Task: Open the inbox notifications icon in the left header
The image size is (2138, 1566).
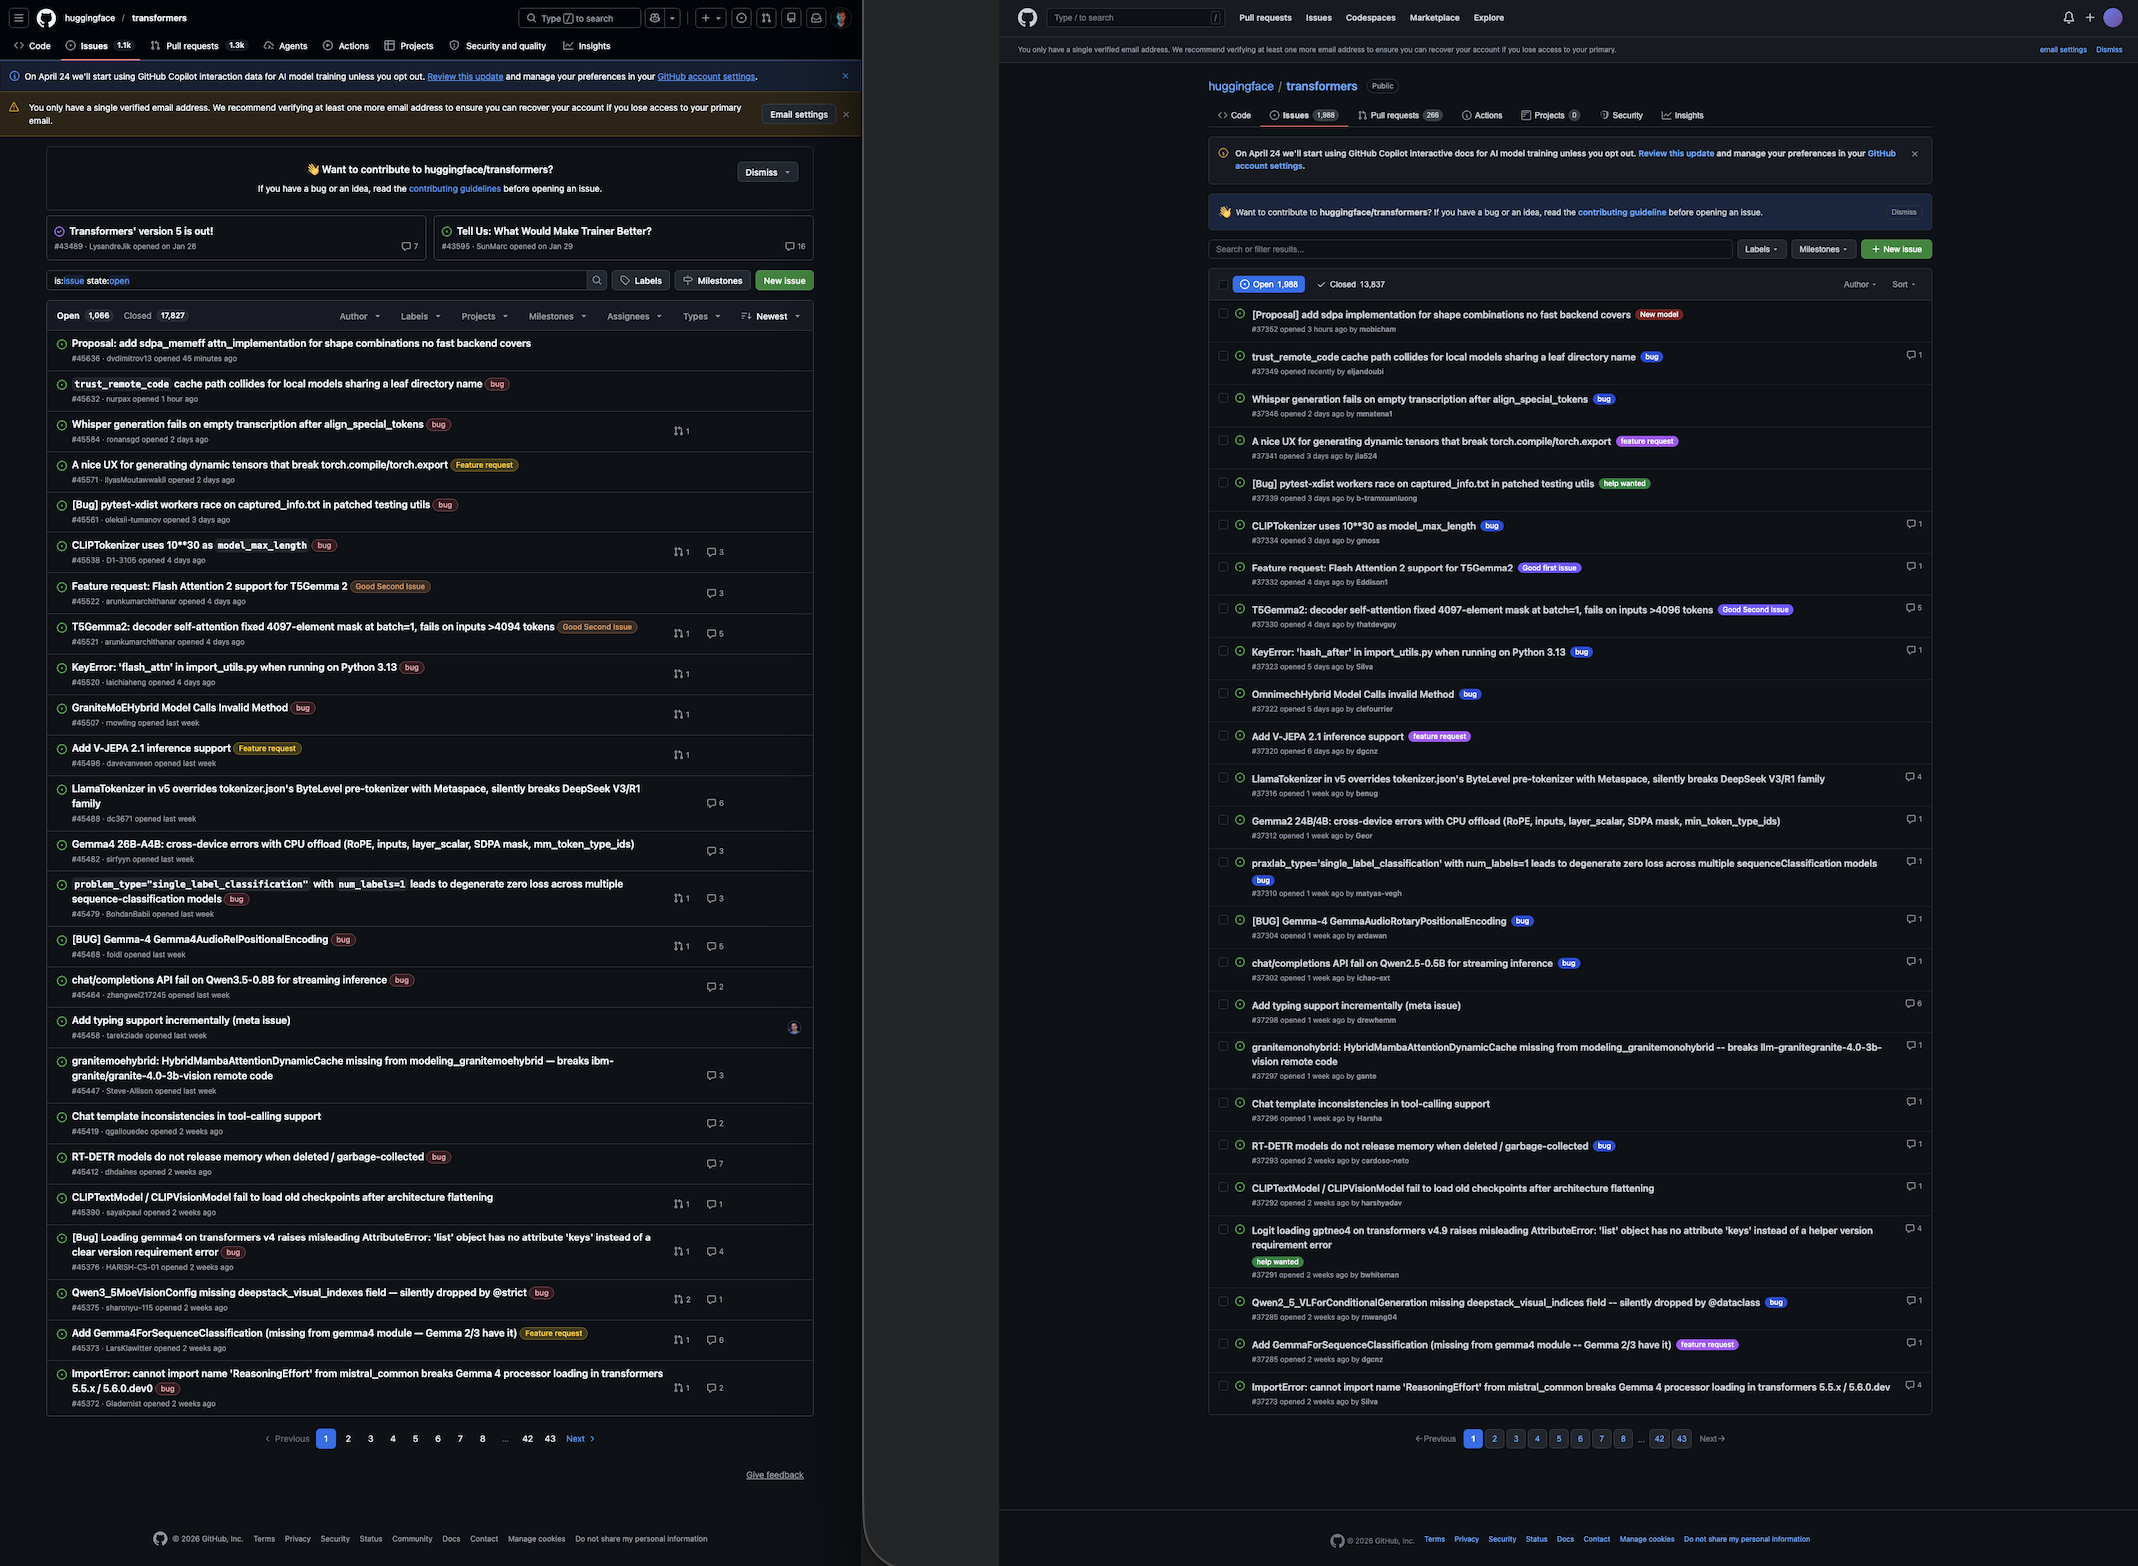Action: (x=816, y=18)
